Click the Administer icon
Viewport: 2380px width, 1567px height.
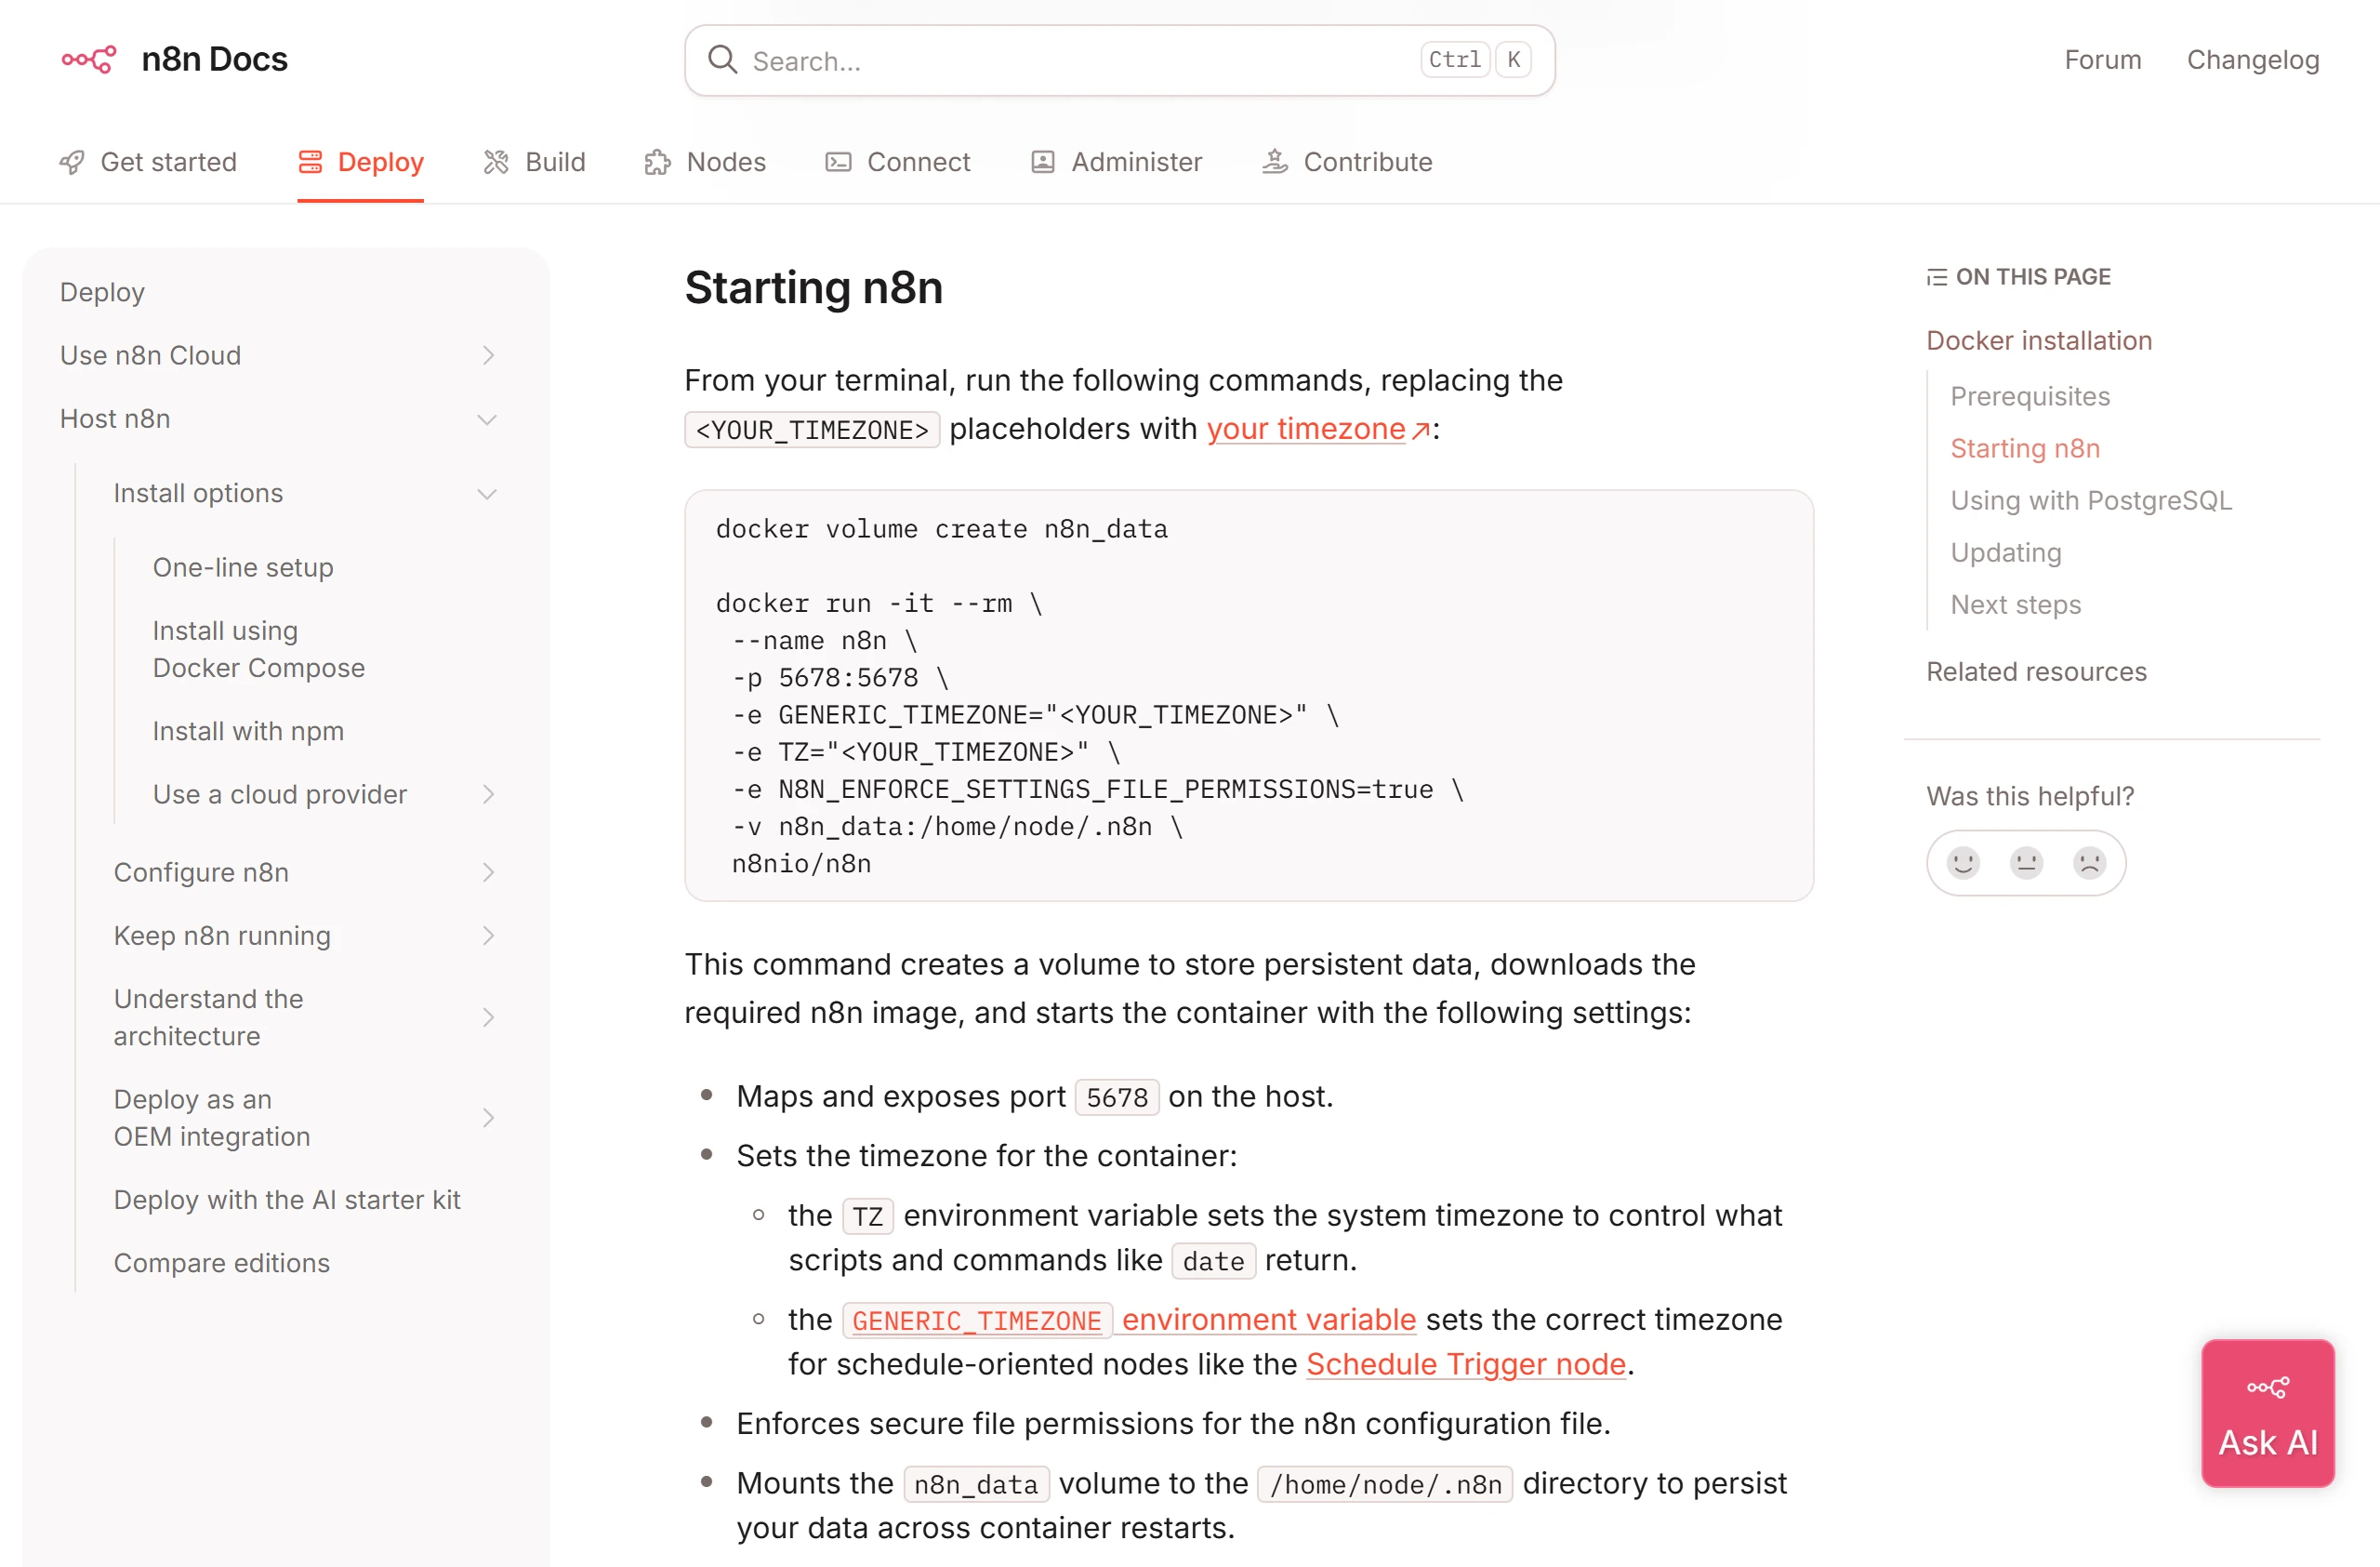[x=1042, y=162]
